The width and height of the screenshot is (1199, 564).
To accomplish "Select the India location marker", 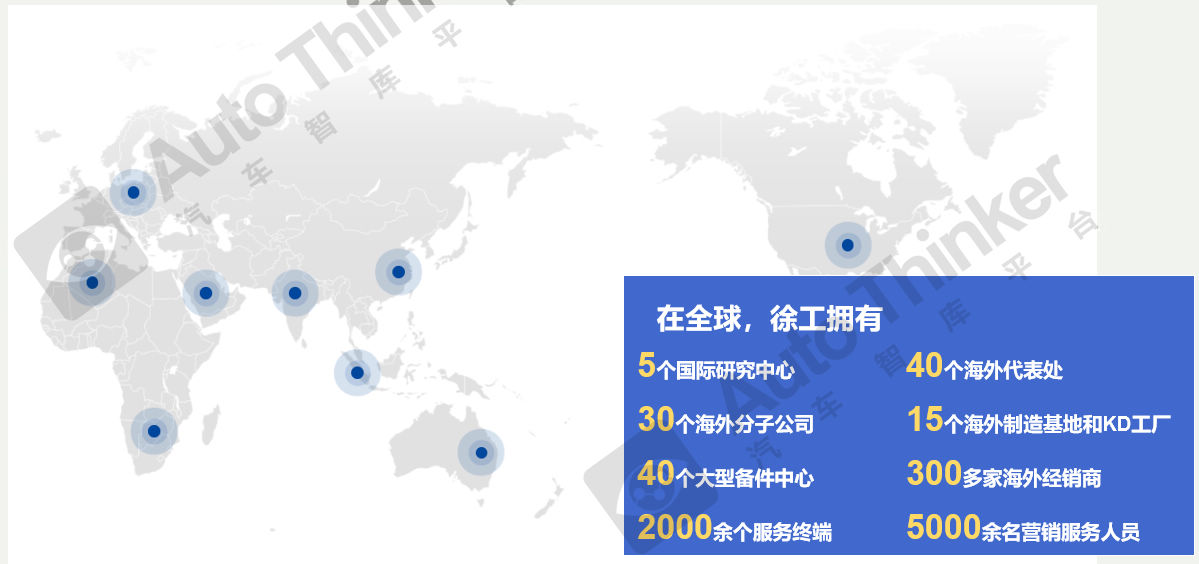I will (x=295, y=293).
